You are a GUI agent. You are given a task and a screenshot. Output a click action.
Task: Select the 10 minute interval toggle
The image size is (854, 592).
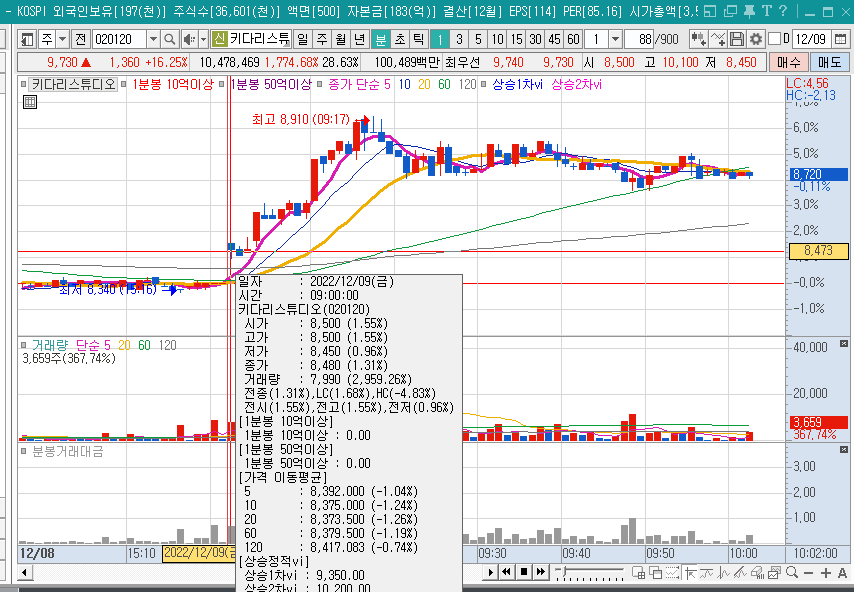point(497,39)
